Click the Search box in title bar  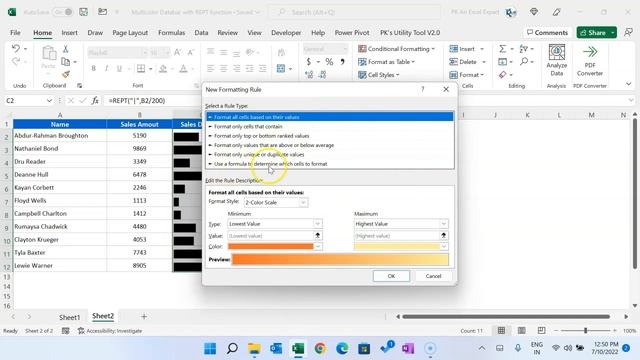(354, 12)
